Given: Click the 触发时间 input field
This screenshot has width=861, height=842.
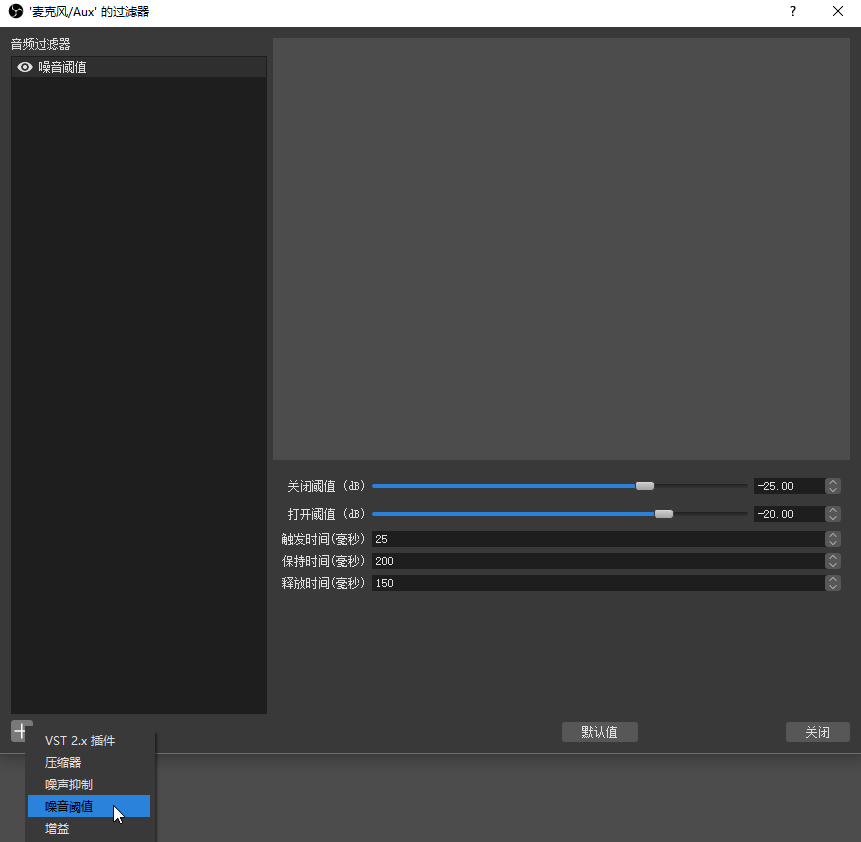Looking at the screenshot, I should click(598, 539).
